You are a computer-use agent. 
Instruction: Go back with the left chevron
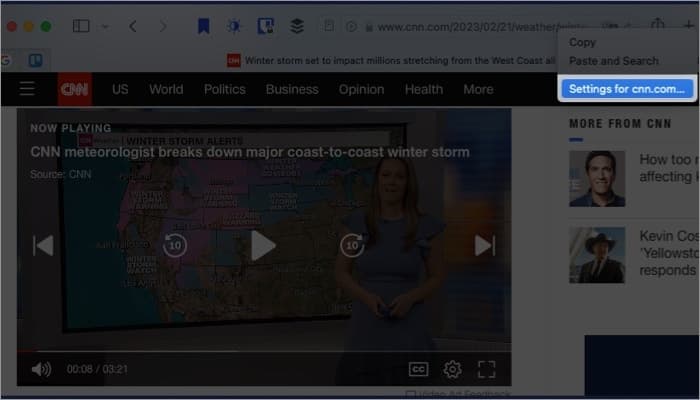[x=133, y=27]
